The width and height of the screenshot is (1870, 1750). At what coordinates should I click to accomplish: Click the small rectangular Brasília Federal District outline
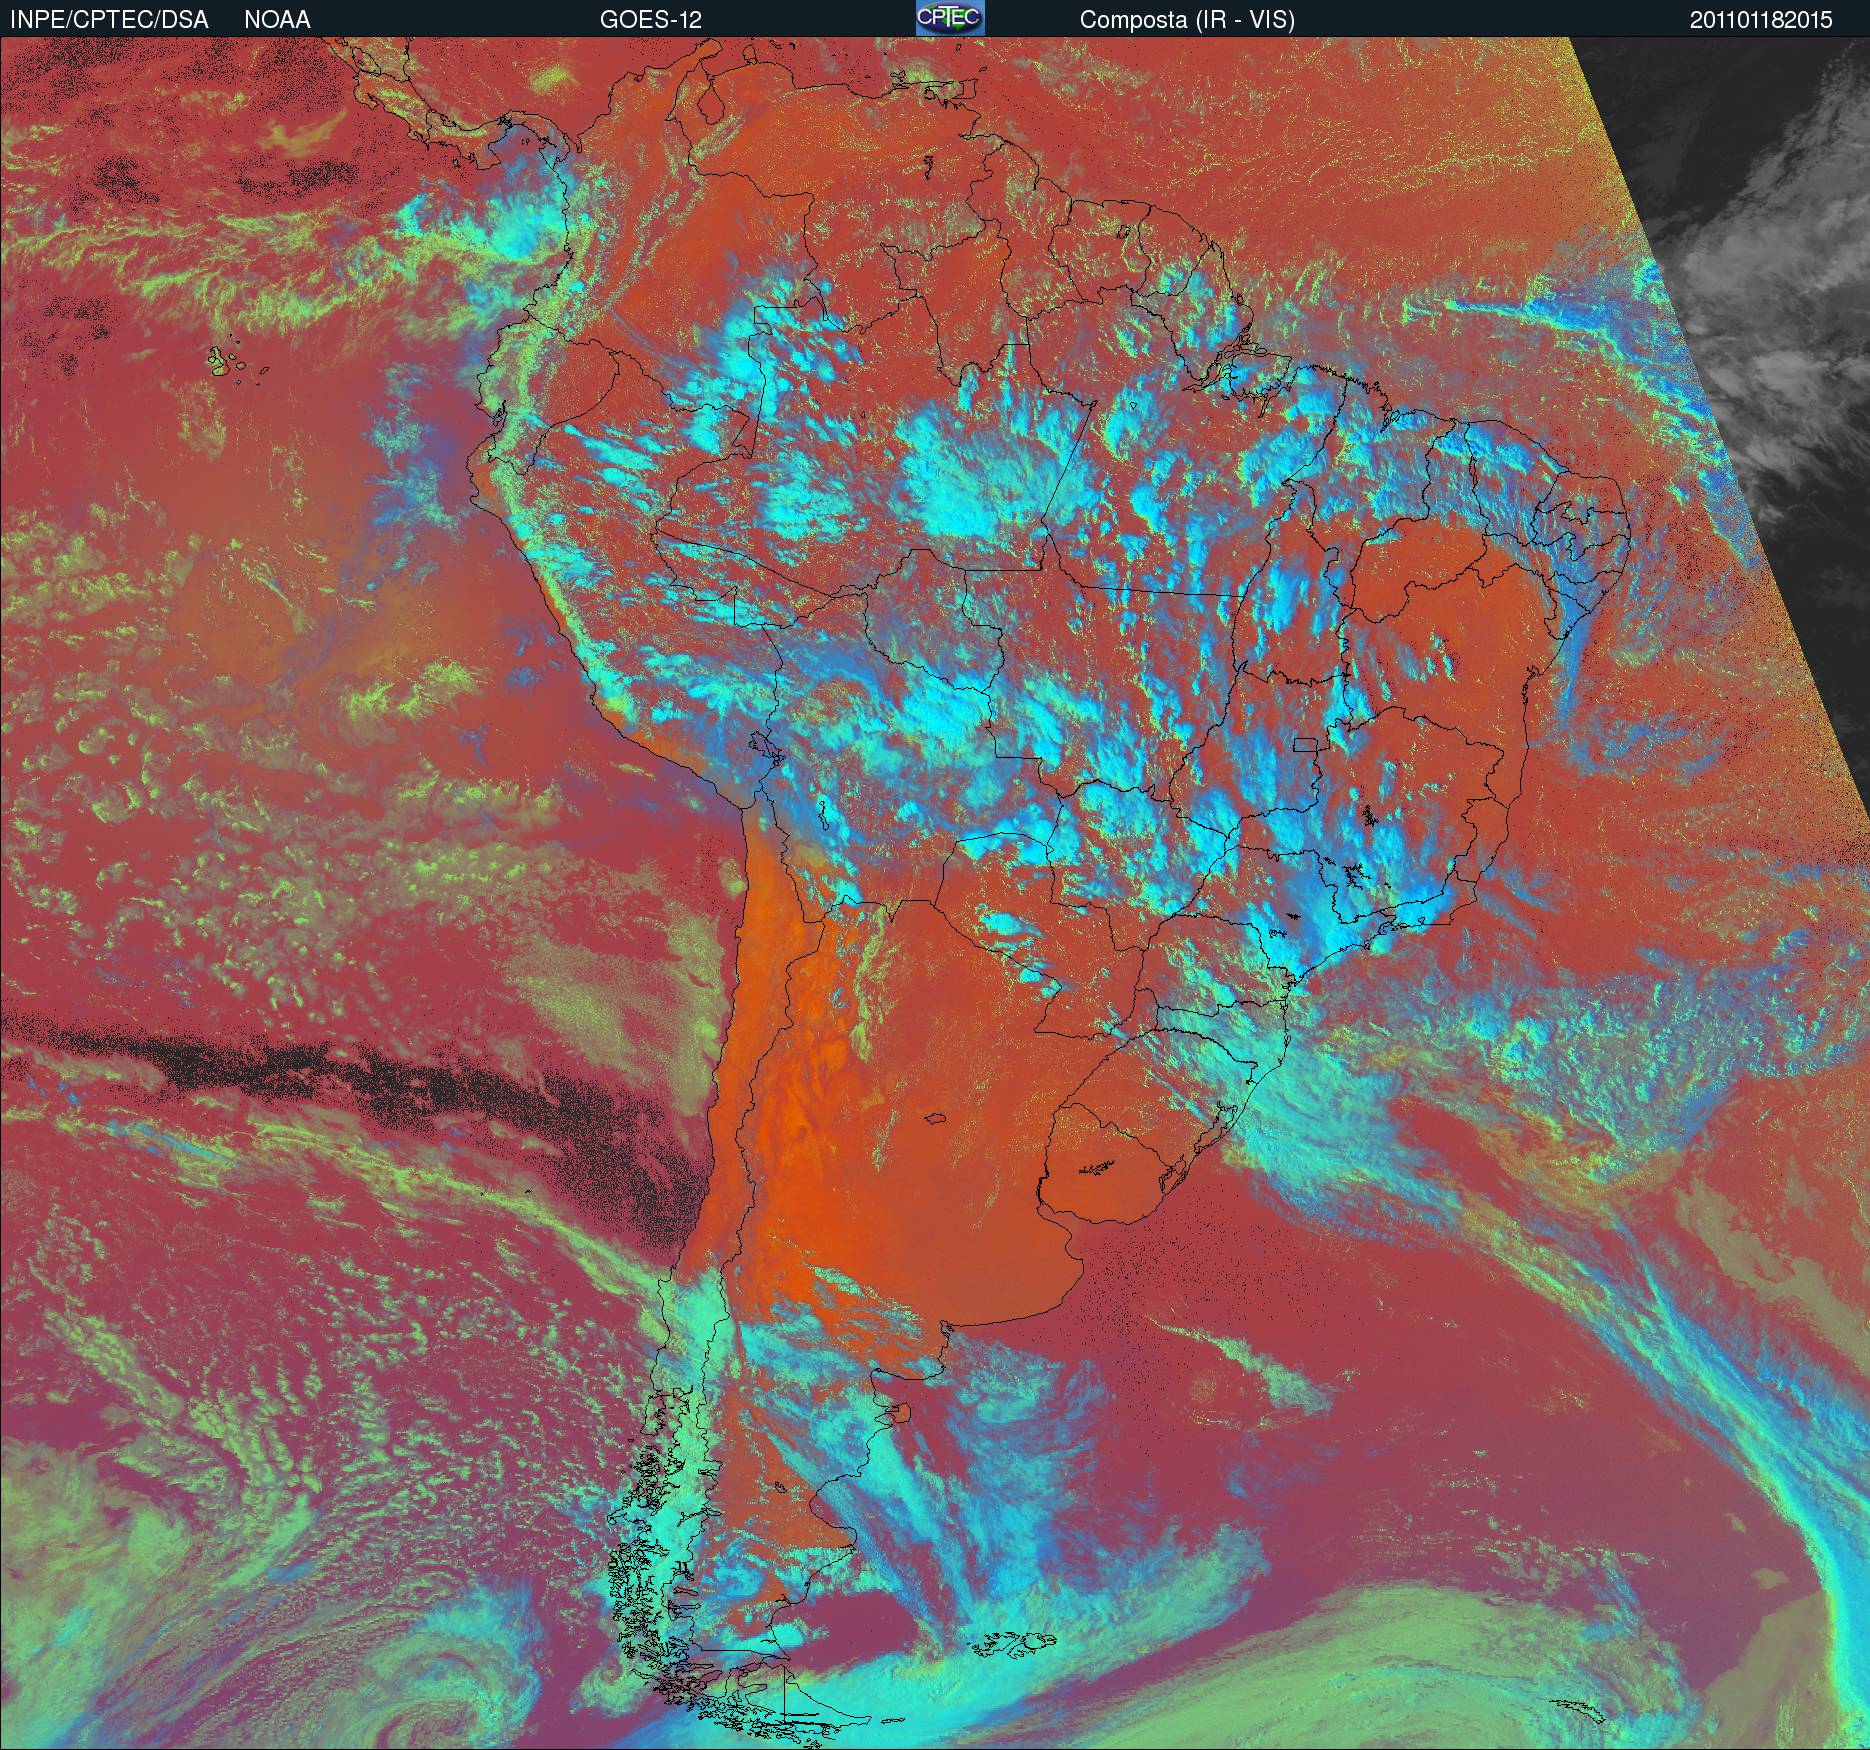pyautogui.click(x=1305, y=744)
